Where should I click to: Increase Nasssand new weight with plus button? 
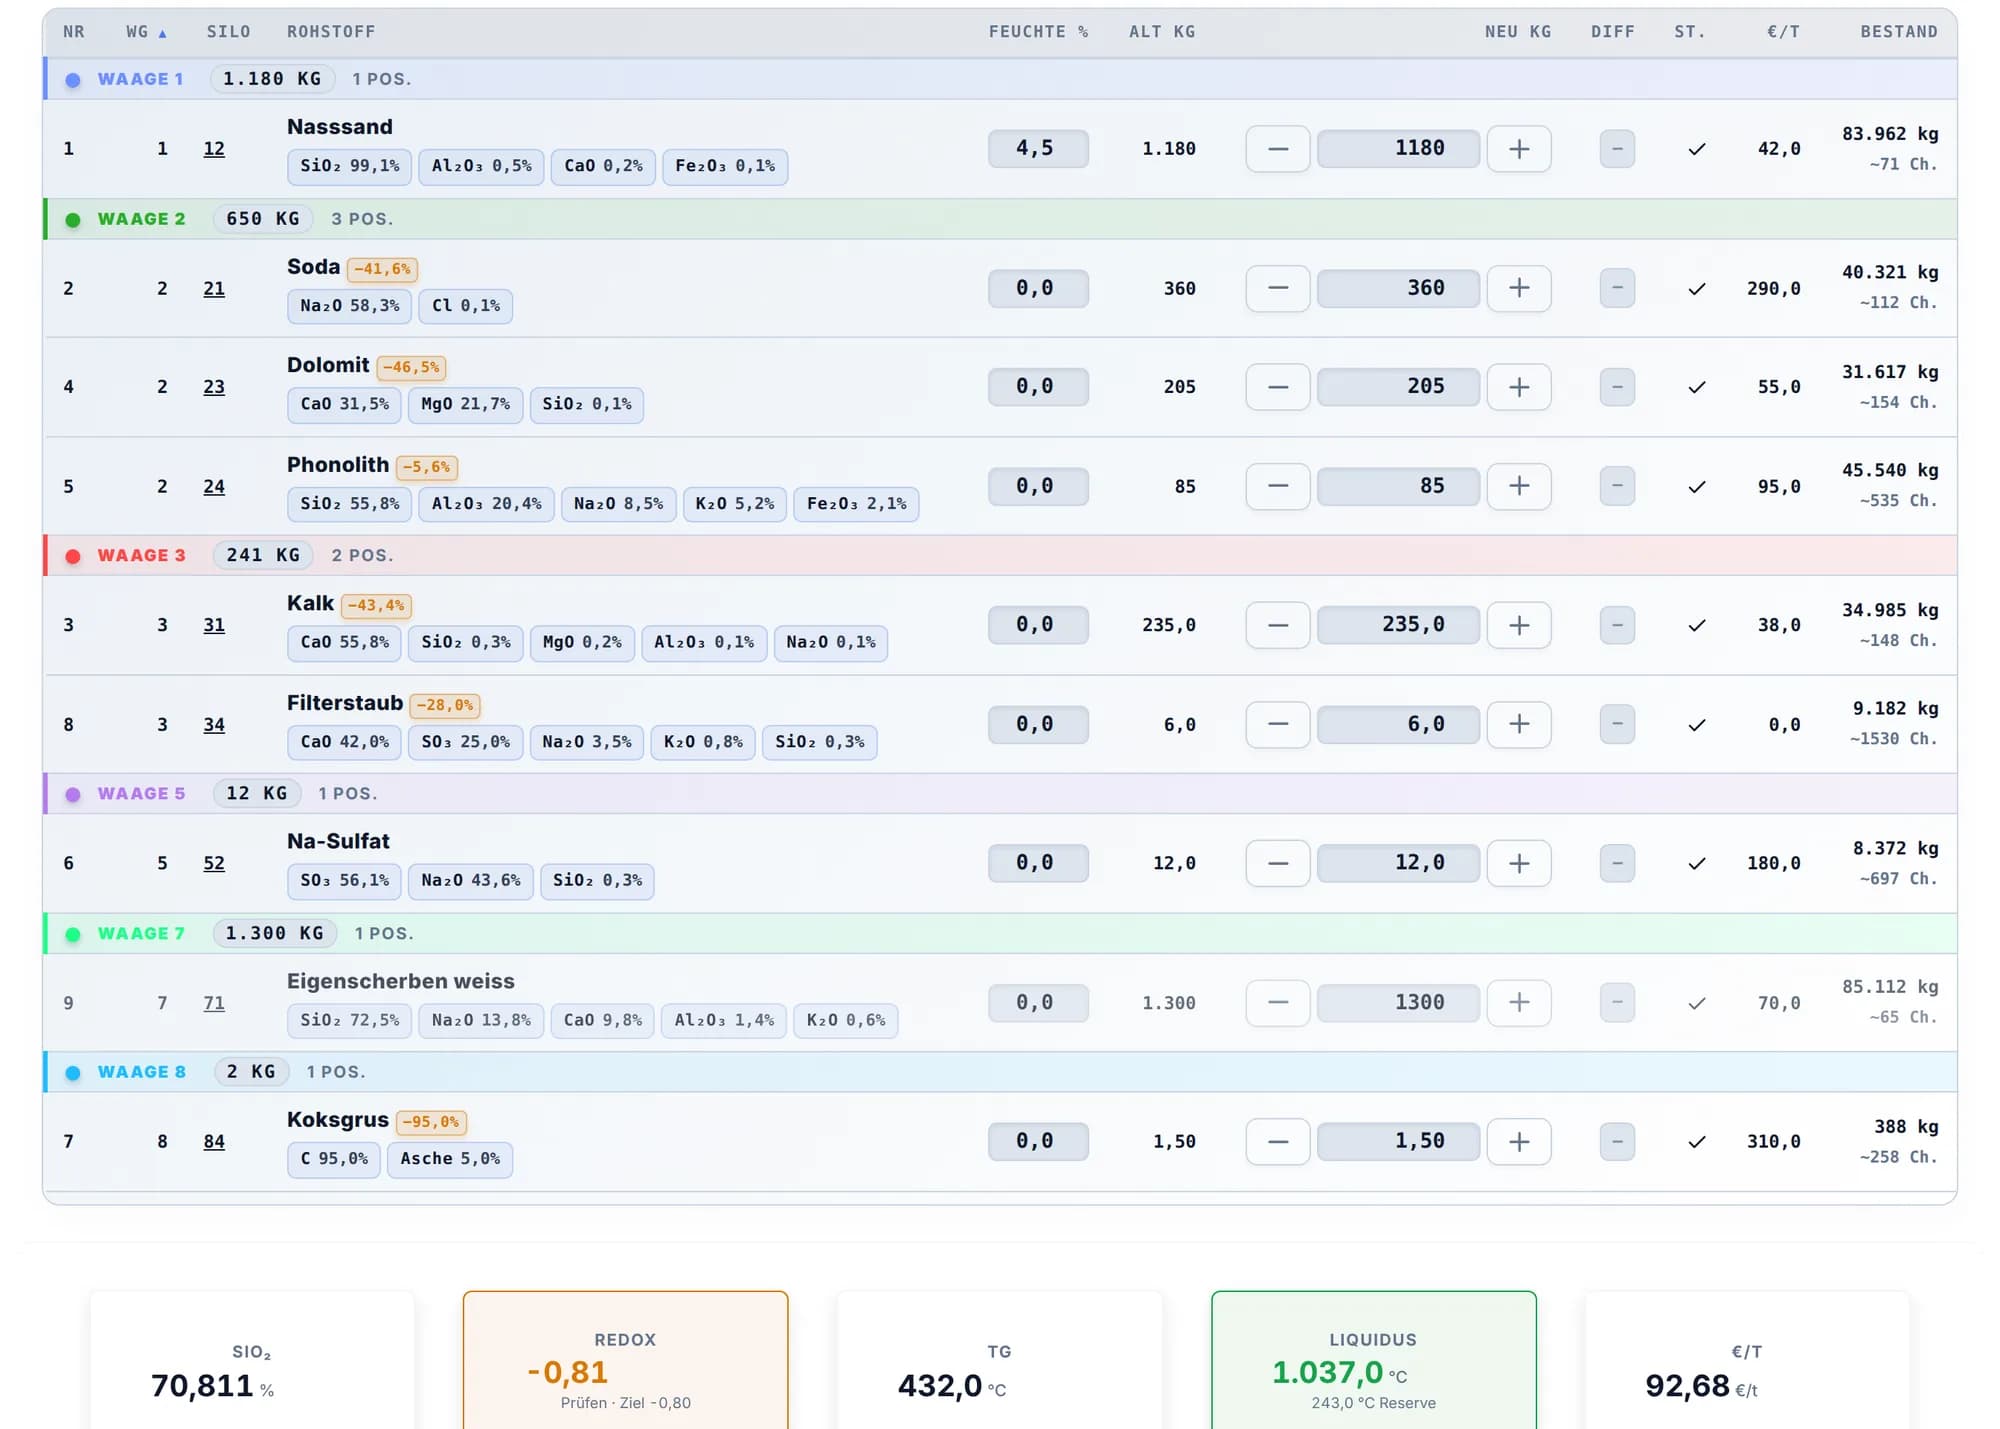tap(1518, 149)
